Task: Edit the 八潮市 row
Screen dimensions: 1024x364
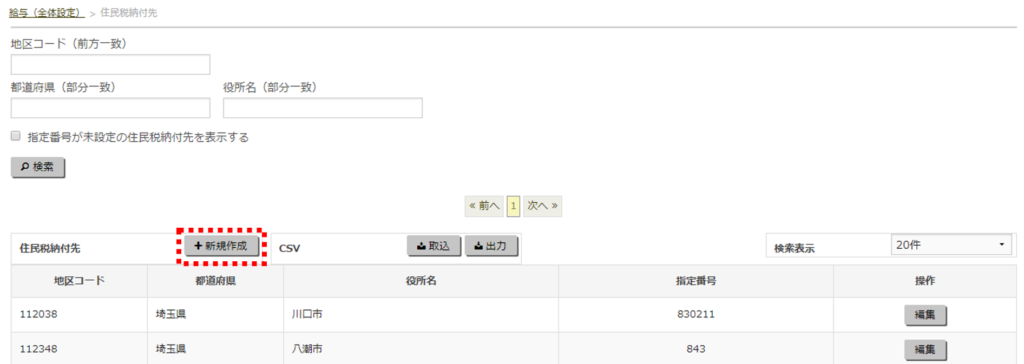Action: 925,349
